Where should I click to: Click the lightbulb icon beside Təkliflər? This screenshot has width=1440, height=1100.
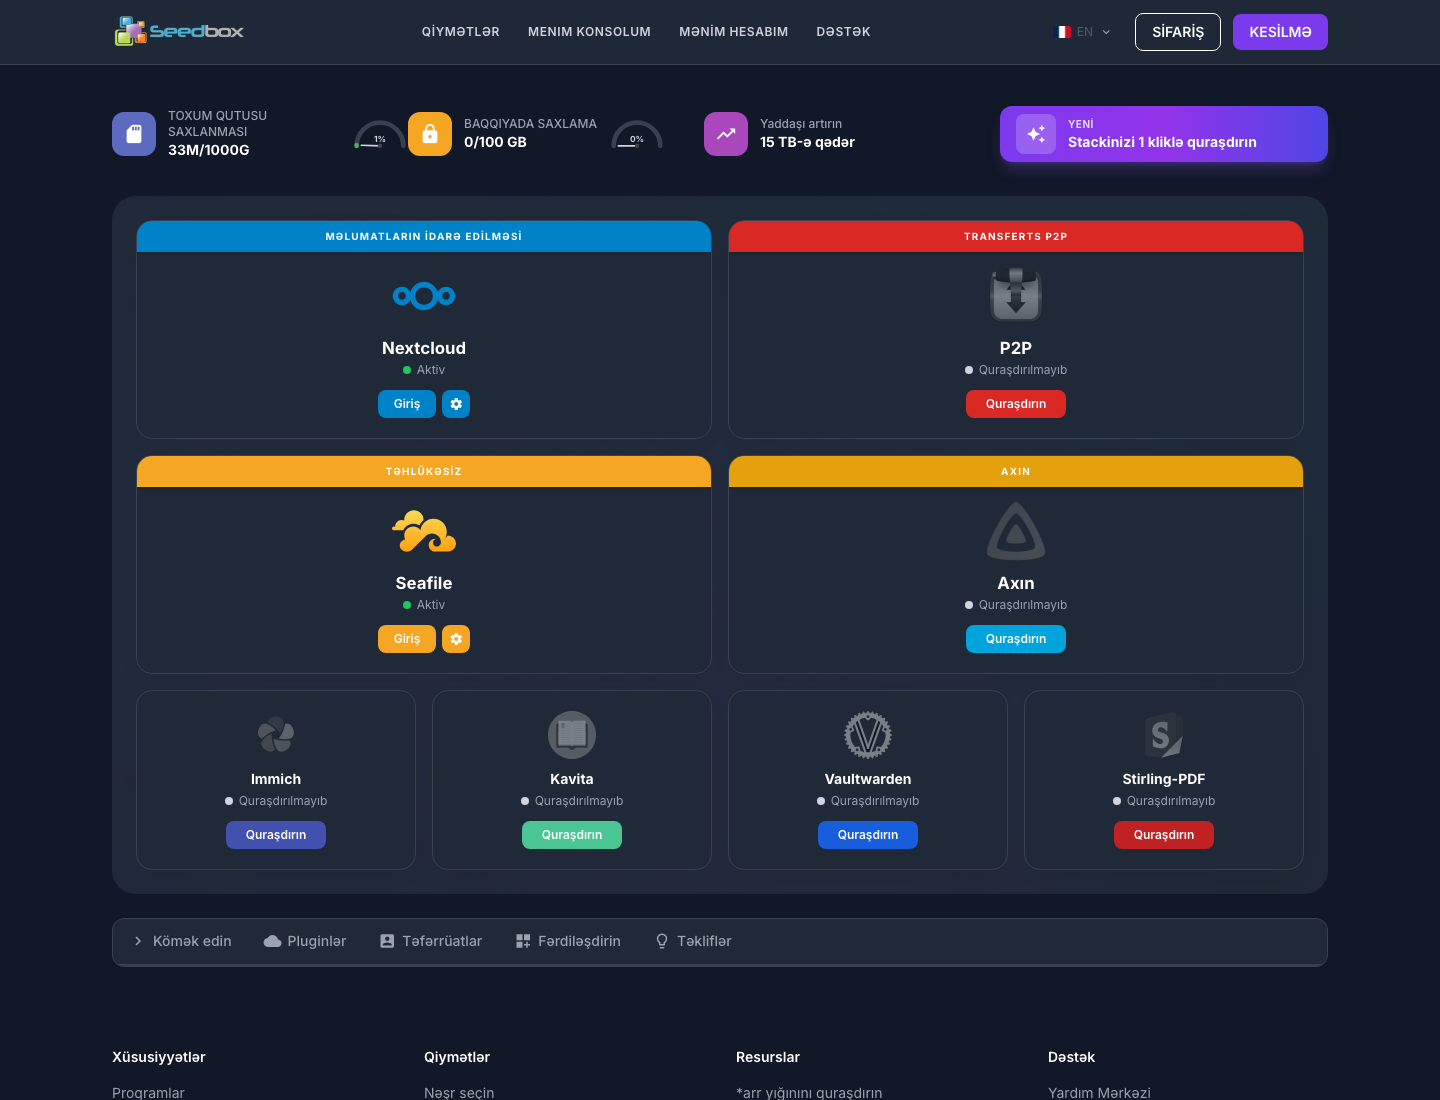click(x=662, y=941)
